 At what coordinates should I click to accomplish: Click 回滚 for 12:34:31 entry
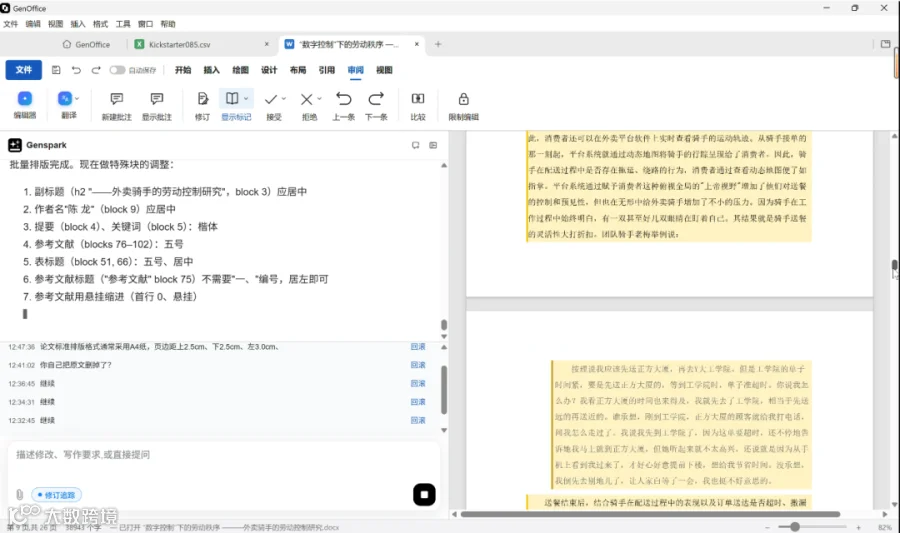[418, 402]
